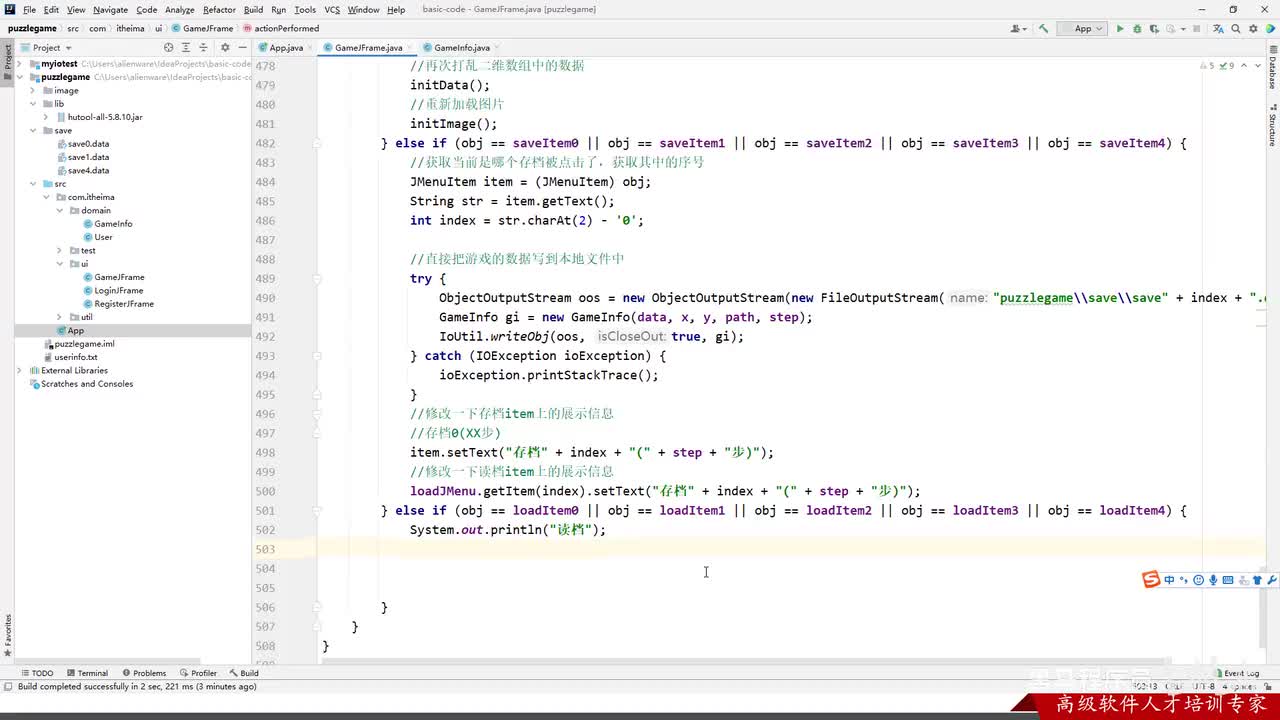Open Project panel options gear
This screenshot has height=720, width=1280.
coord(225,47)
